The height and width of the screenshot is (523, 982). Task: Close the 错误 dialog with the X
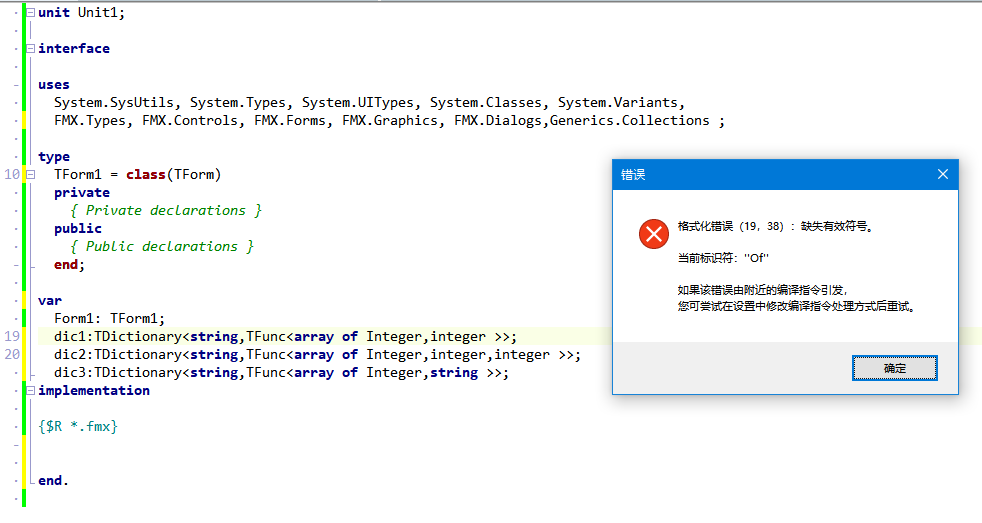click(x=942, y=174)
